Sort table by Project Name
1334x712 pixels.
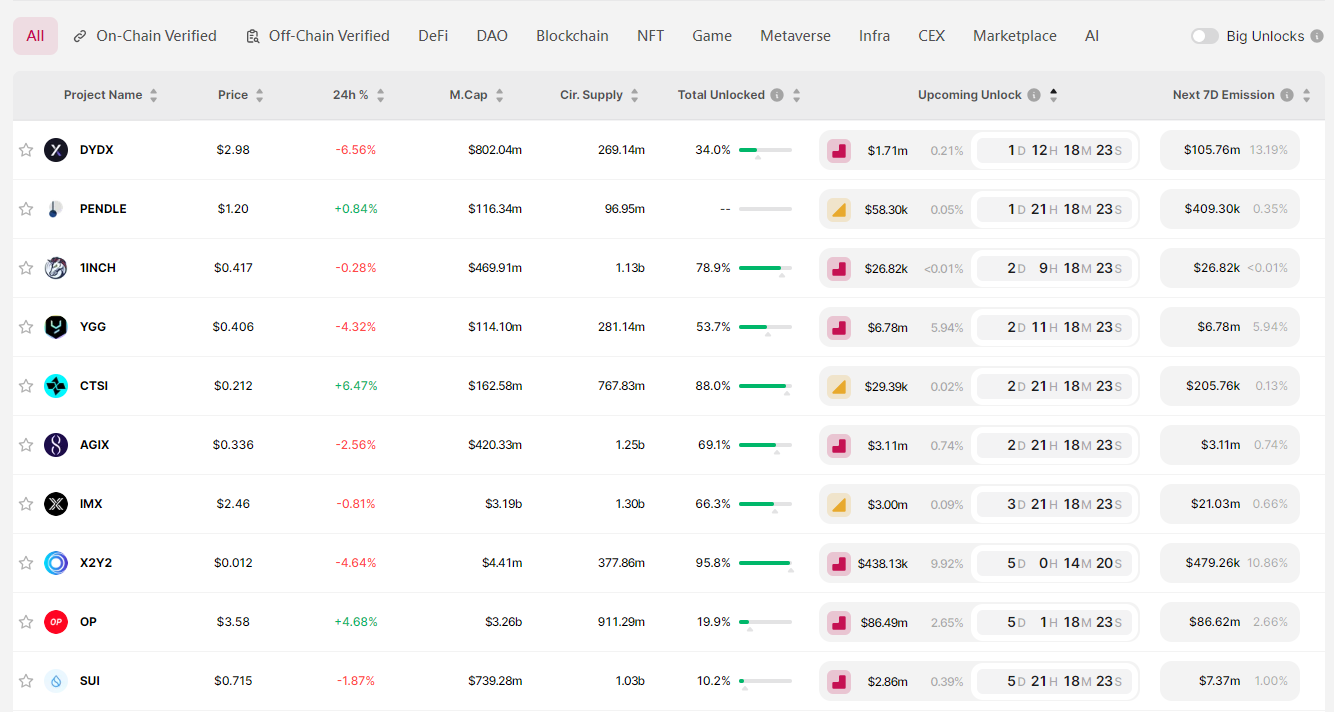111,95
